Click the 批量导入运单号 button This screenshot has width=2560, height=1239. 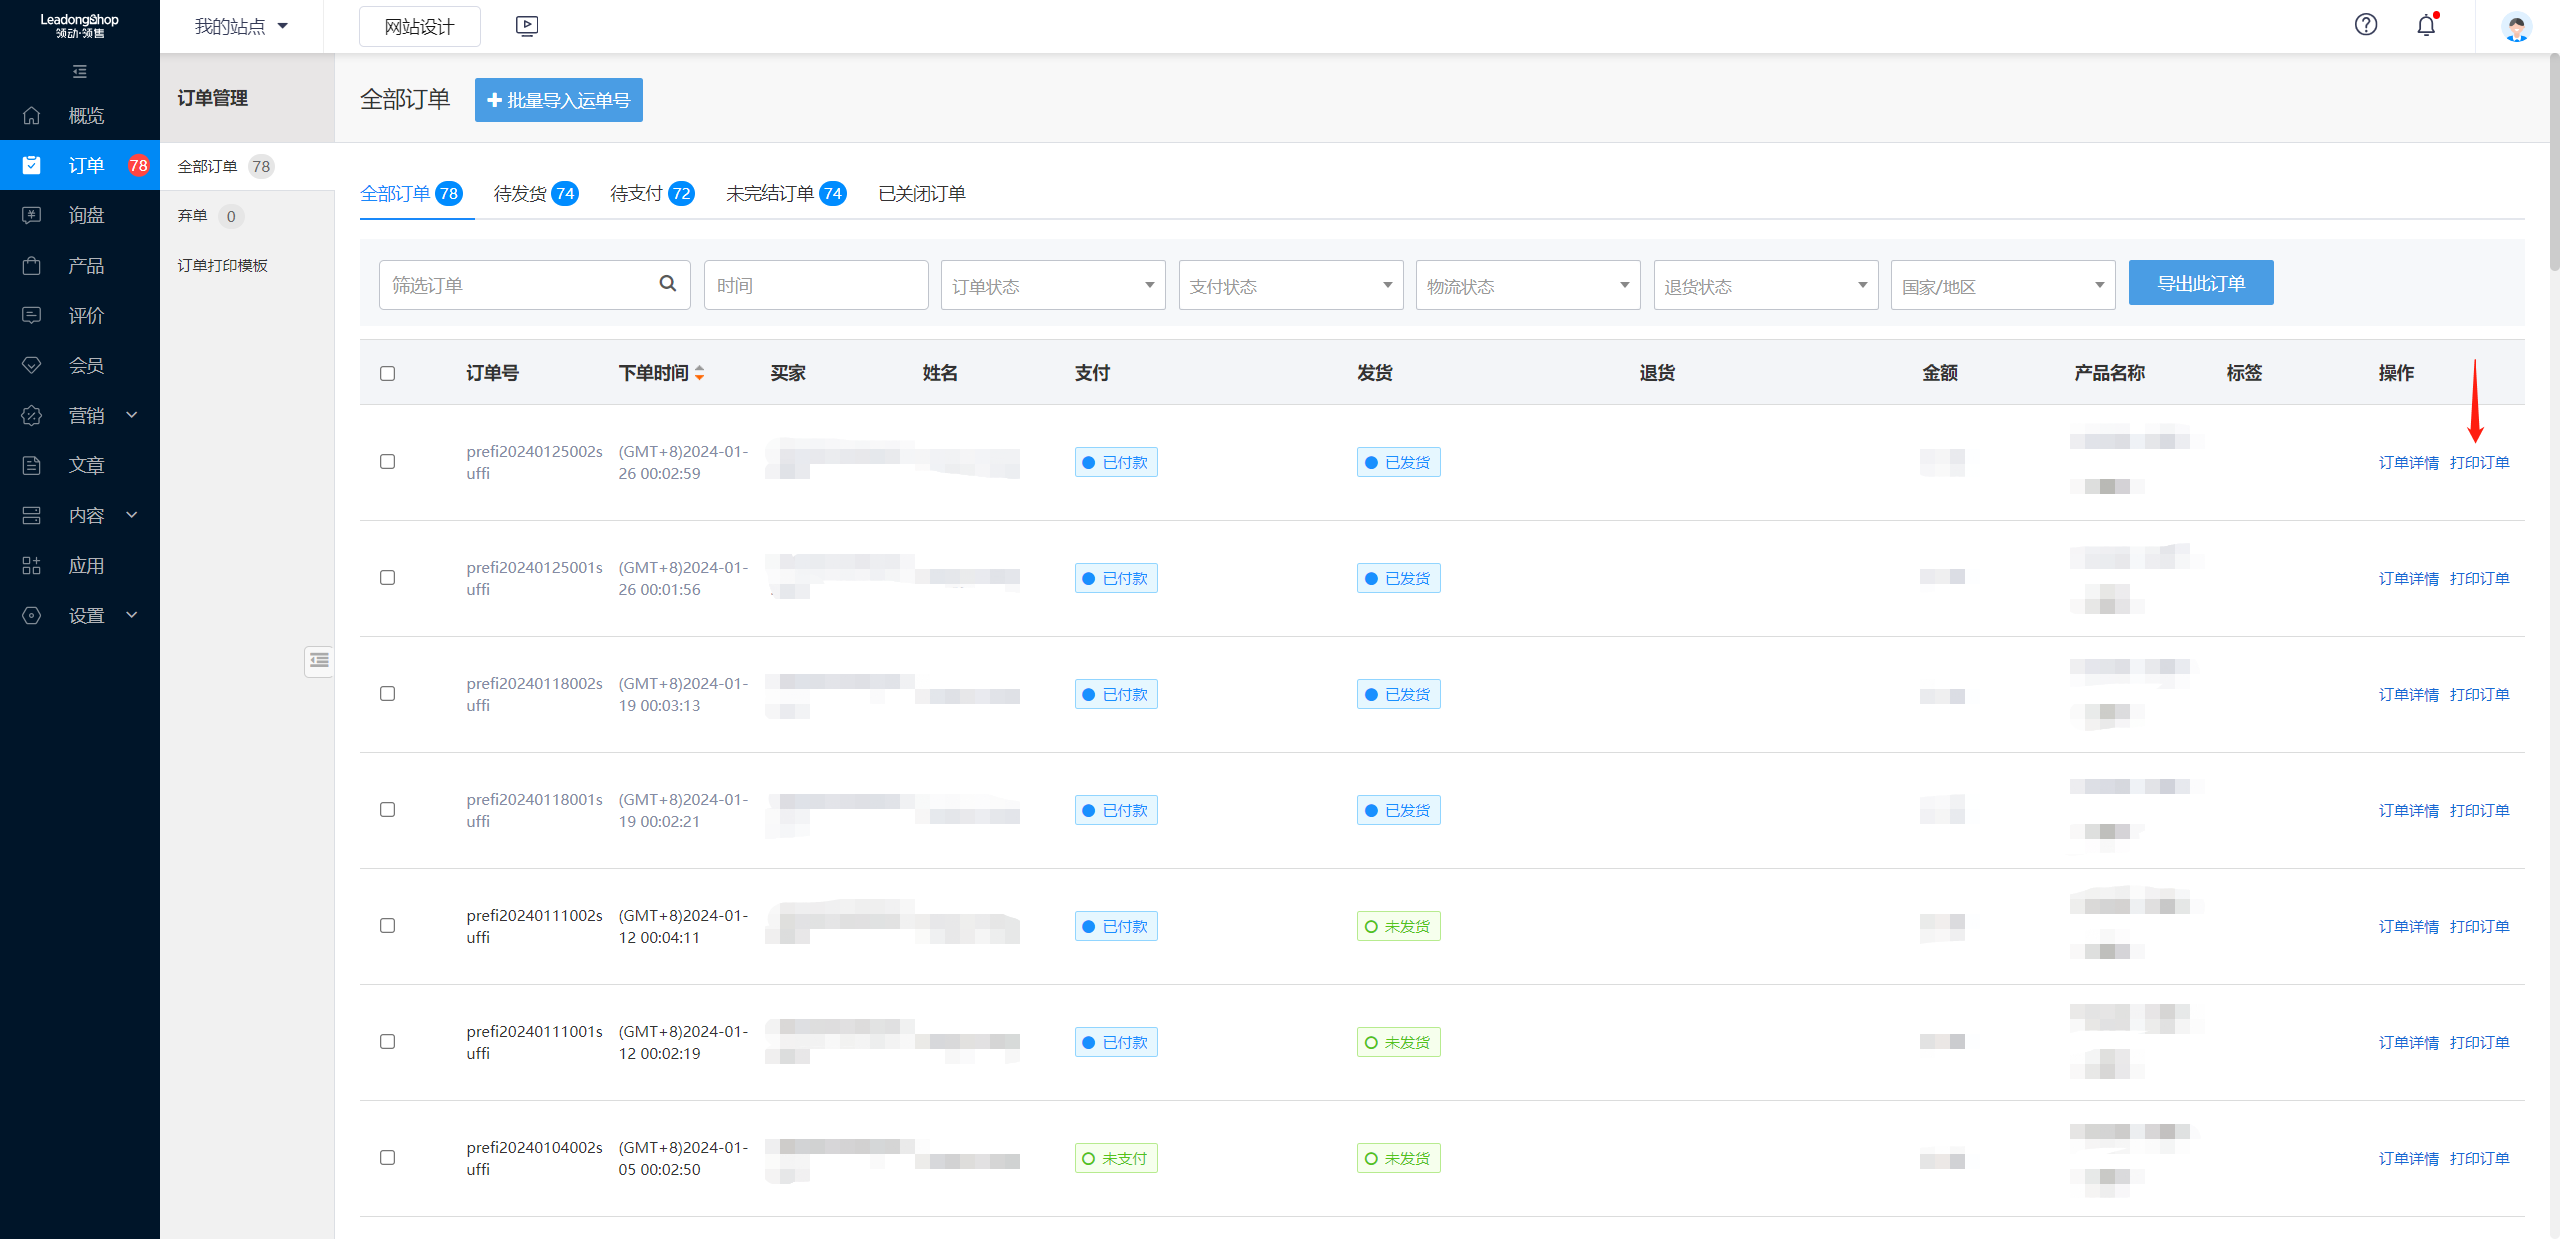pyautogui.click(x=558, y=100)
